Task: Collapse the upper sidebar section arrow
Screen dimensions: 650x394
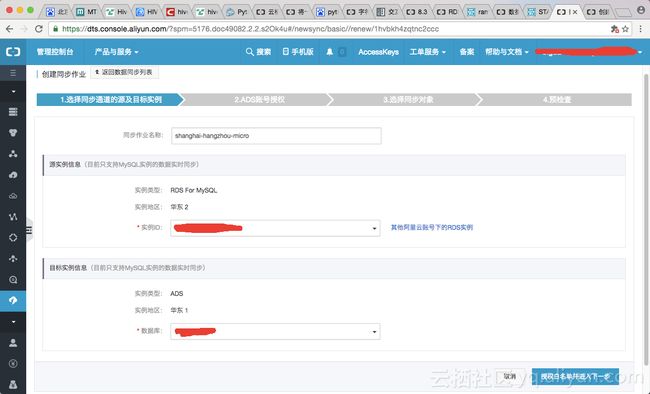Action: [13, 91]
